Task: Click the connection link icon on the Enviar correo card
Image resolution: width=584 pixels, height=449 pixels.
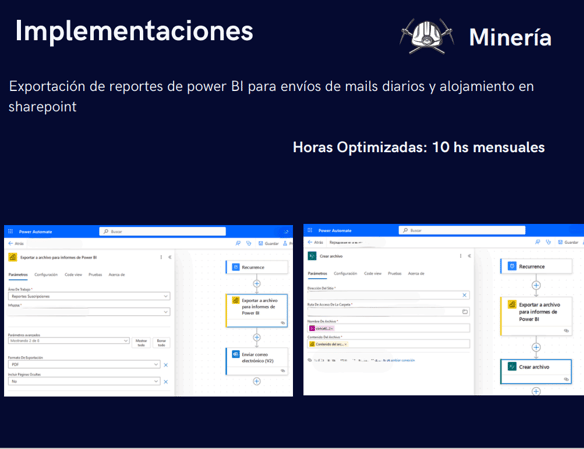Action: (283, 371)
